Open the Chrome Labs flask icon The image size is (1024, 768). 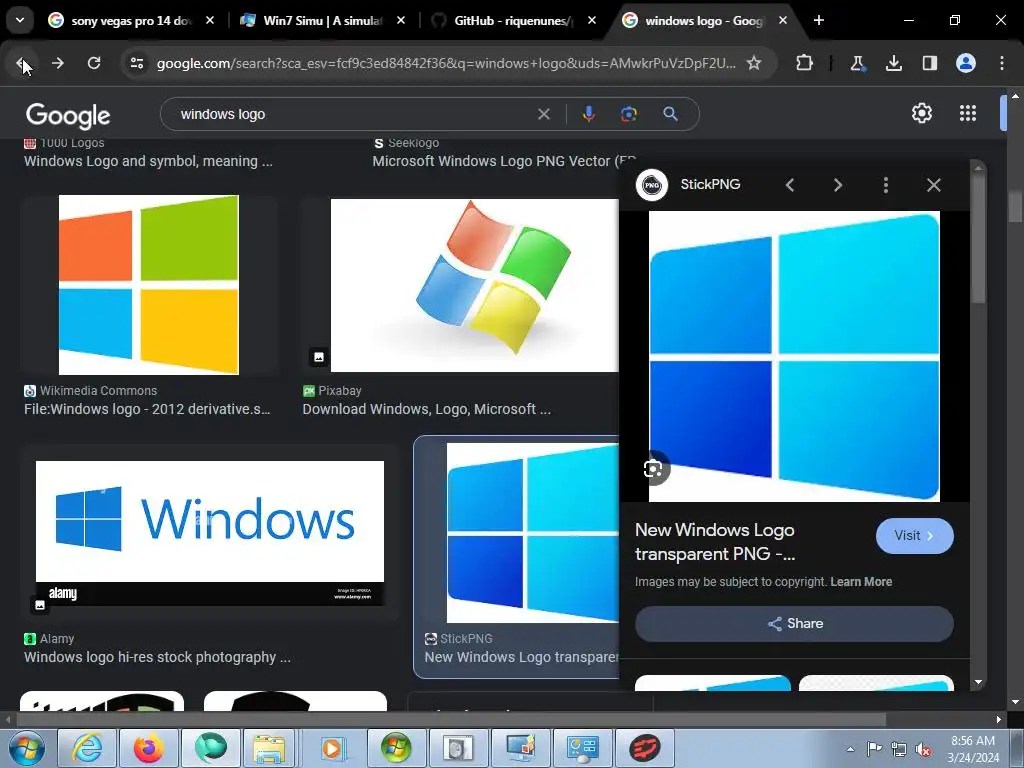(857, 63)
